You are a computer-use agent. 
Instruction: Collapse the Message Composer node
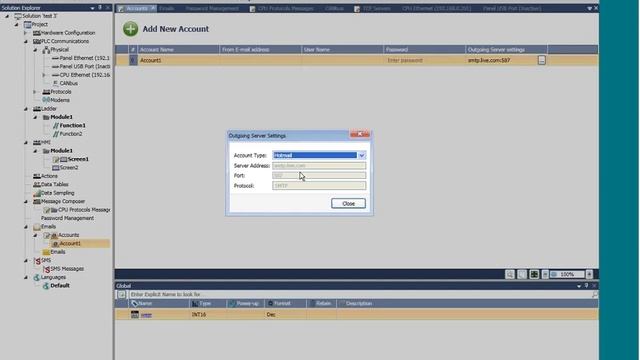pyautogui.click(x=26, y=202)
